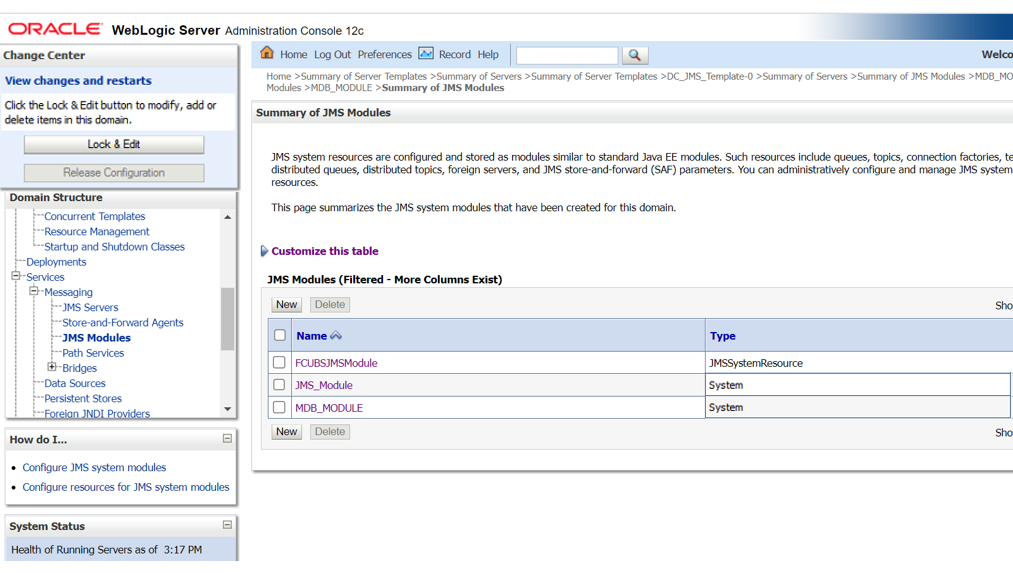Open the FCUBSJMSModule link
This screenshot has height=573, width=1013.
pos(336,363)
